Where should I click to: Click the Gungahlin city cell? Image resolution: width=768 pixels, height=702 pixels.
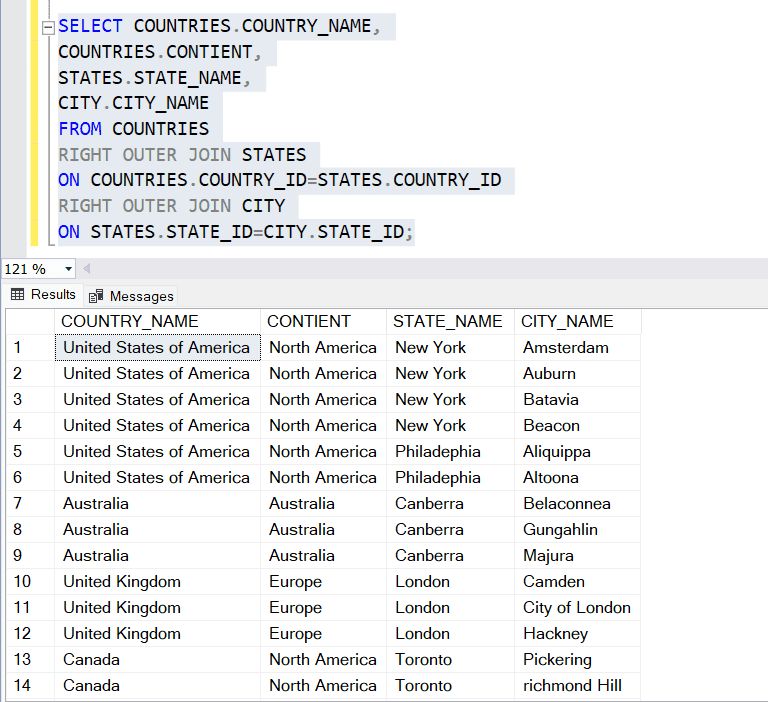577,529
